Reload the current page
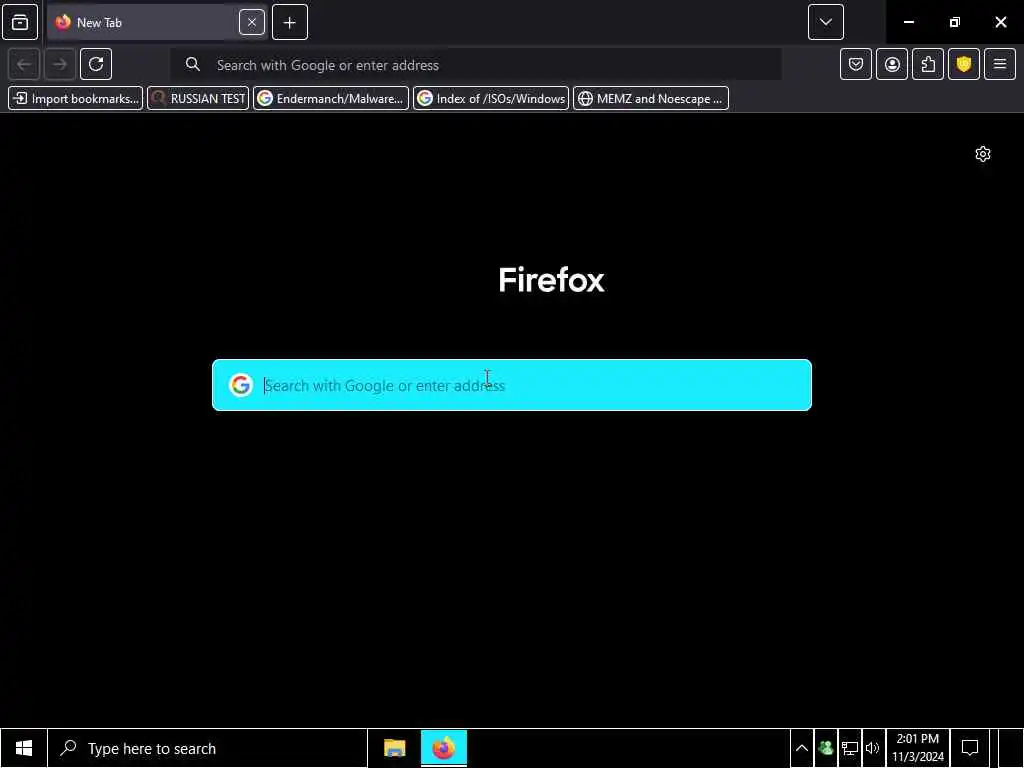The height and width of the screenshot is (768, 1024). coord(96,64)
